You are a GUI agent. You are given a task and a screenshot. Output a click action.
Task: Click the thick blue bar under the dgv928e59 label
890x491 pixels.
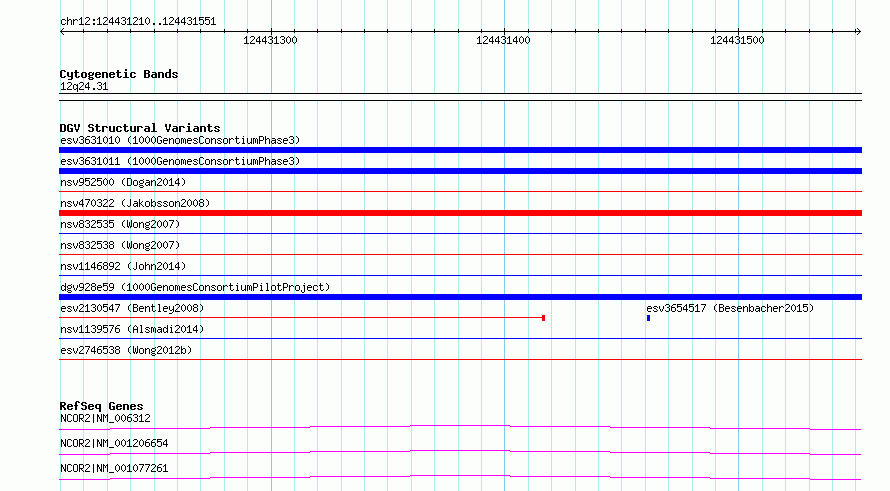(460, 297)
